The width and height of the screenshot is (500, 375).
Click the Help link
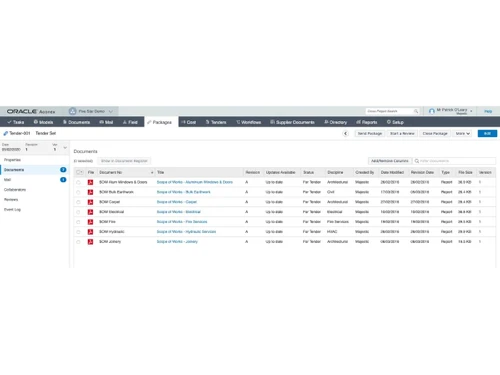(x=488, y=111)
